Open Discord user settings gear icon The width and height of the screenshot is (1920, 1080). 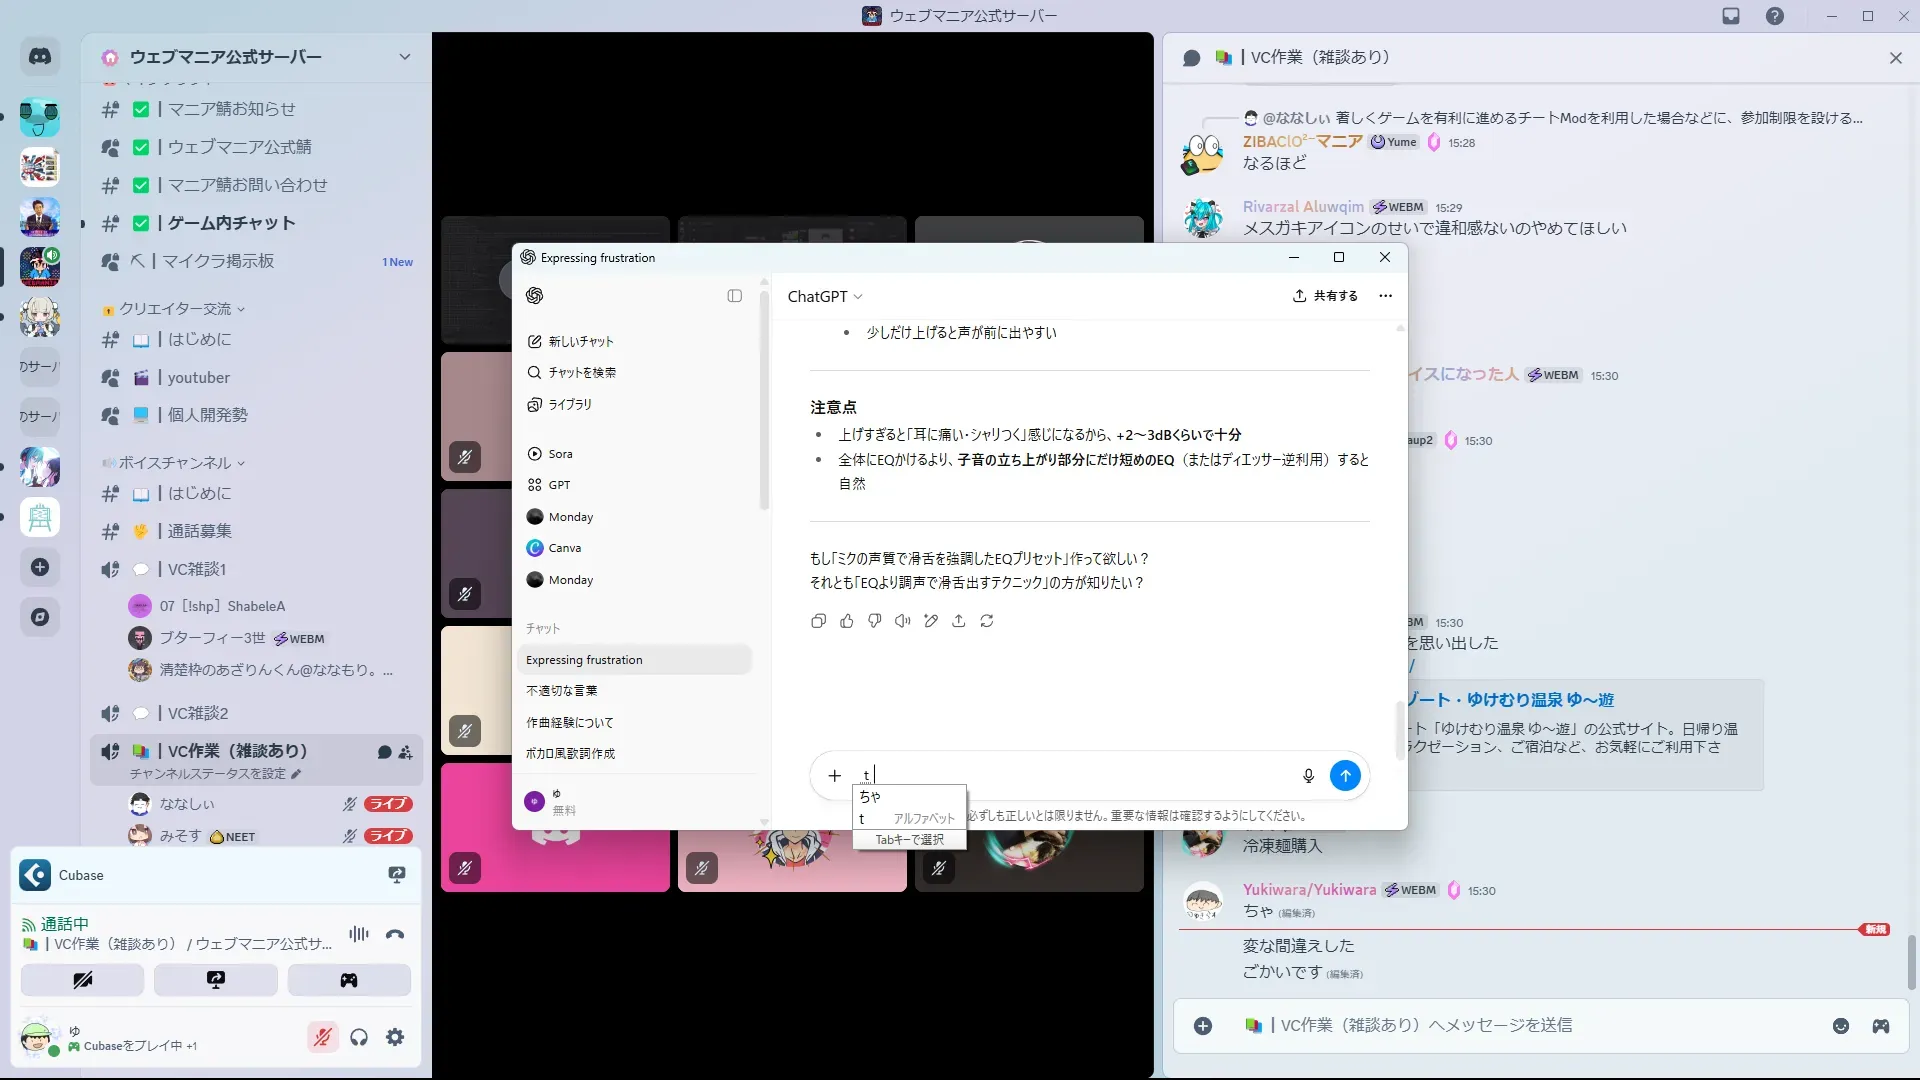(395, 1037)
